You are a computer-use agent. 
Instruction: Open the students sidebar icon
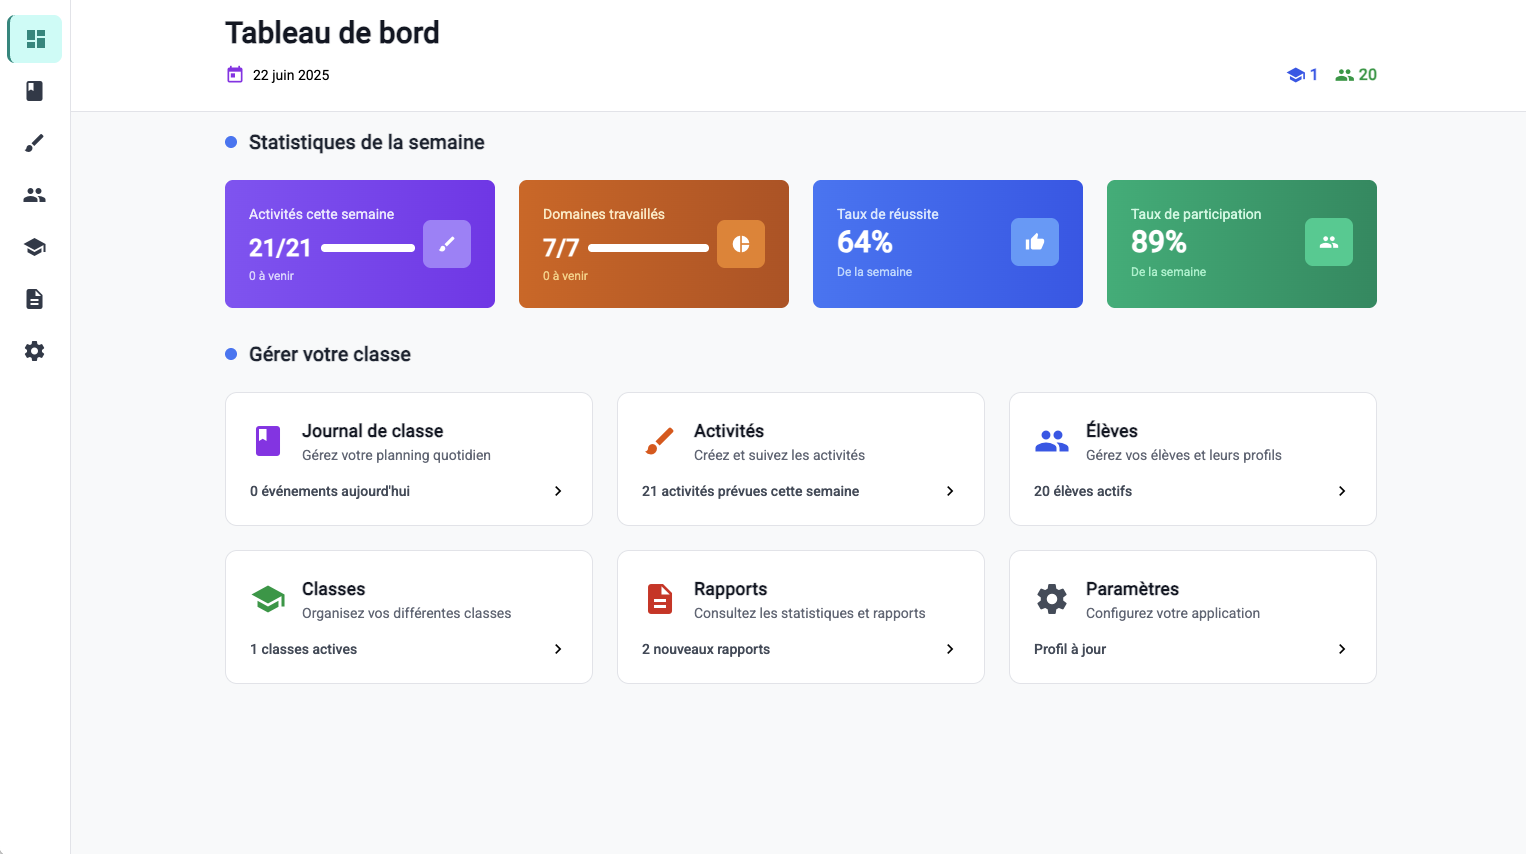click(35, 195)
